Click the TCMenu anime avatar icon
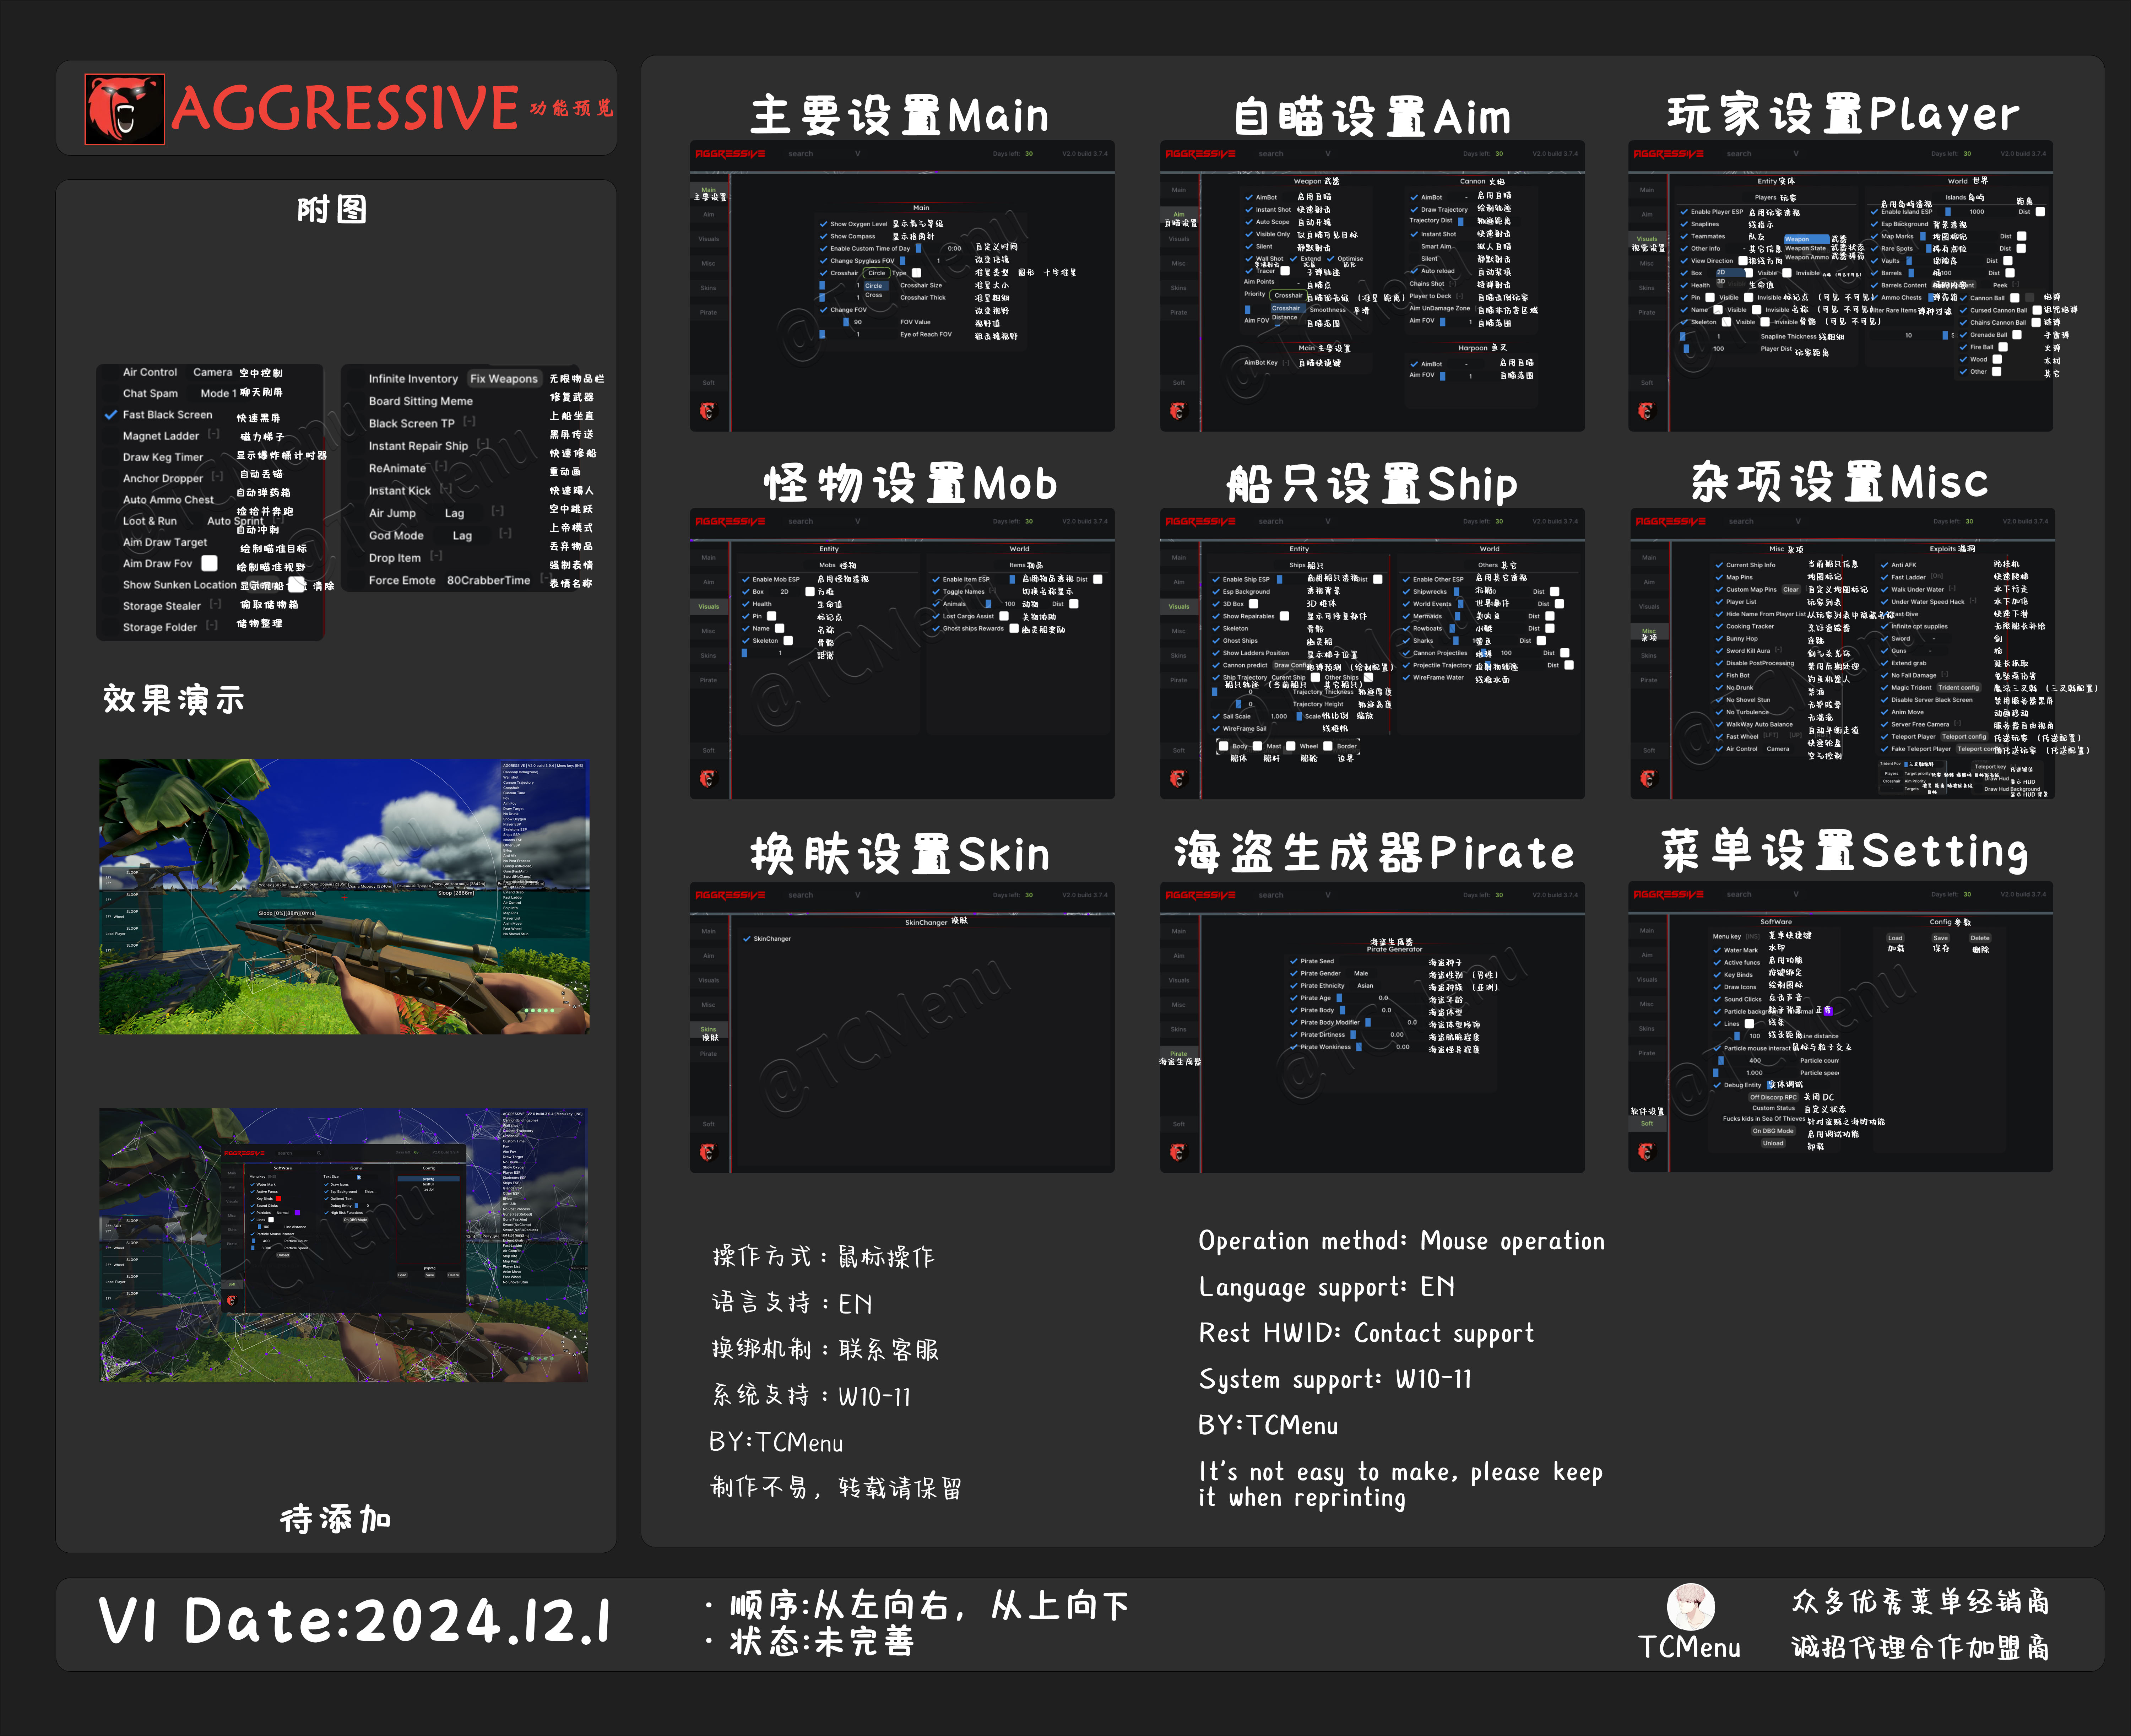The image size is (2131, 1736). [x=1690, y=1607]
